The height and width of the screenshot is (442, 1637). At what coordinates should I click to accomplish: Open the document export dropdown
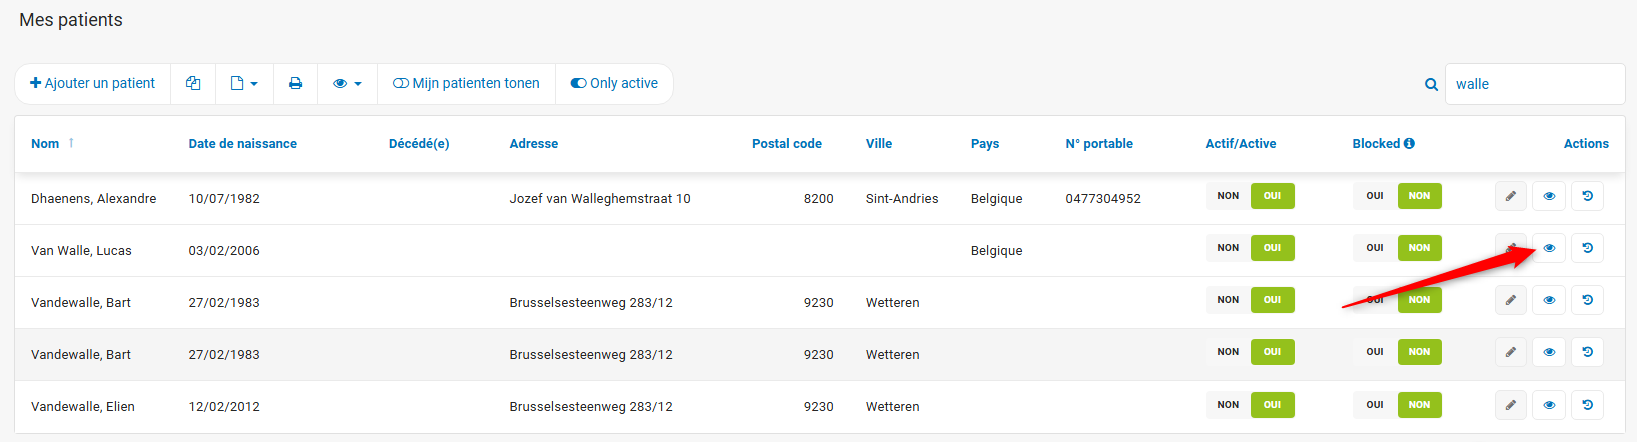244,84
